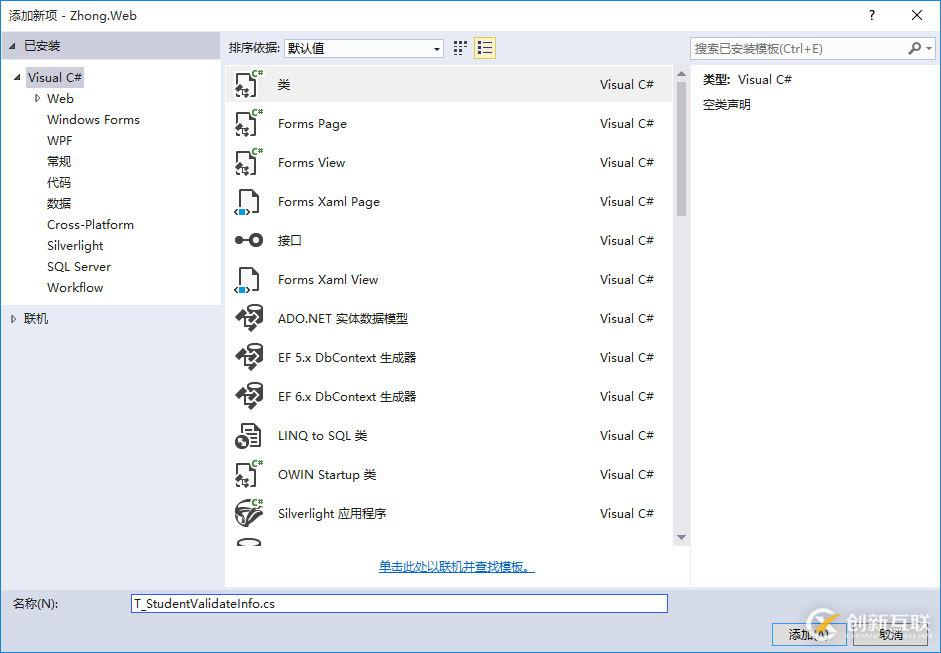
Task: Open the online templates search link
Action: (456, 566)
